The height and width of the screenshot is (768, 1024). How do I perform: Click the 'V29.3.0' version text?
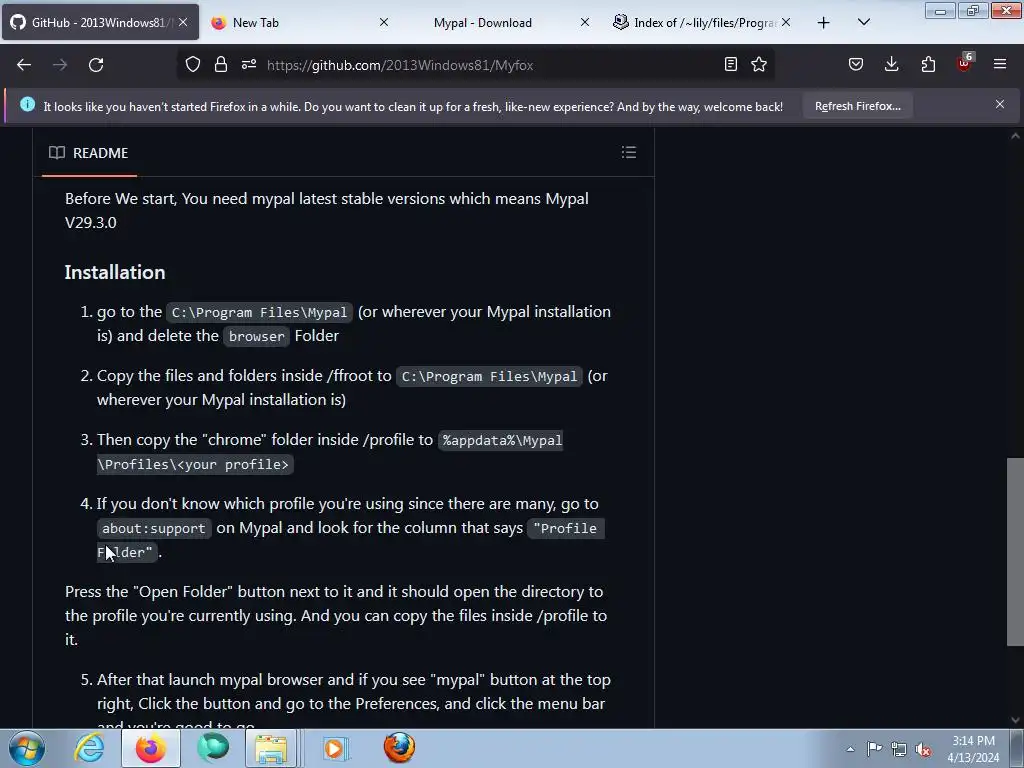click(91, 223)
